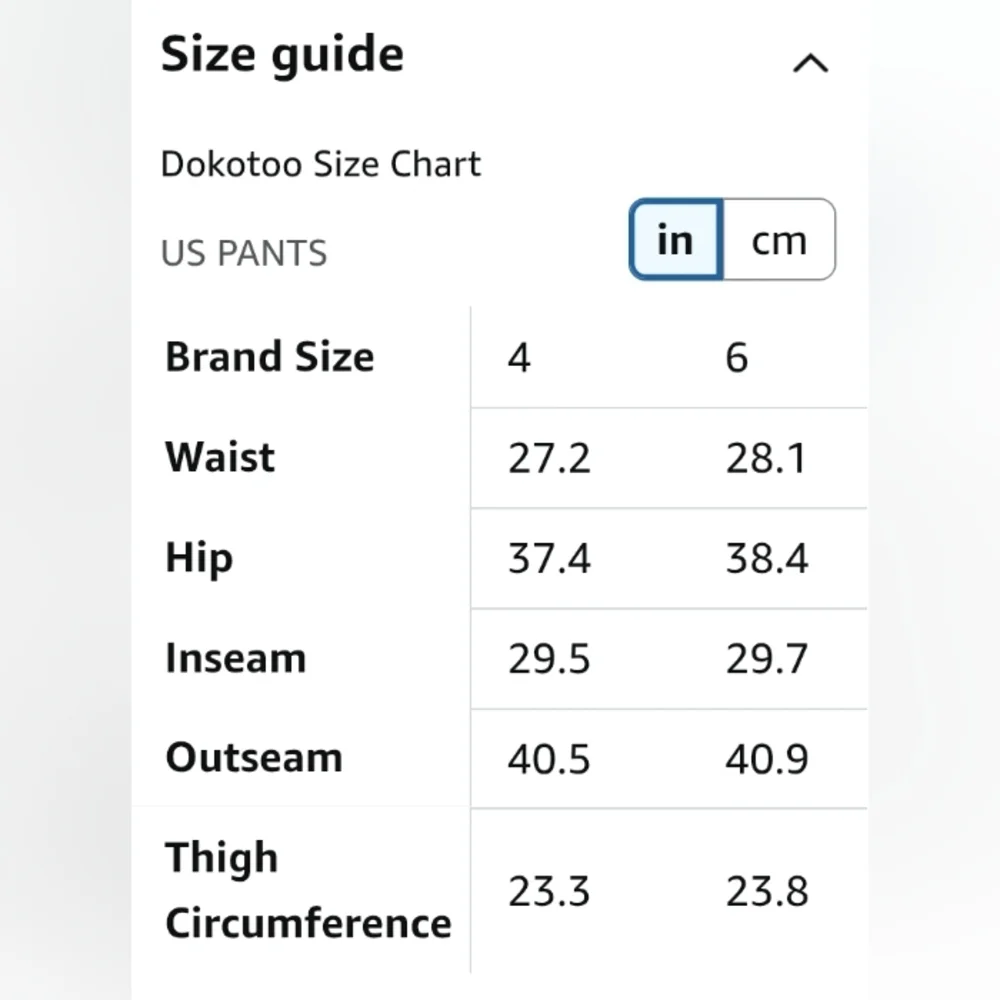This screenshot has width=1000, height=1000.
Task: Click the 27.2 waist value
Action: 549,459
